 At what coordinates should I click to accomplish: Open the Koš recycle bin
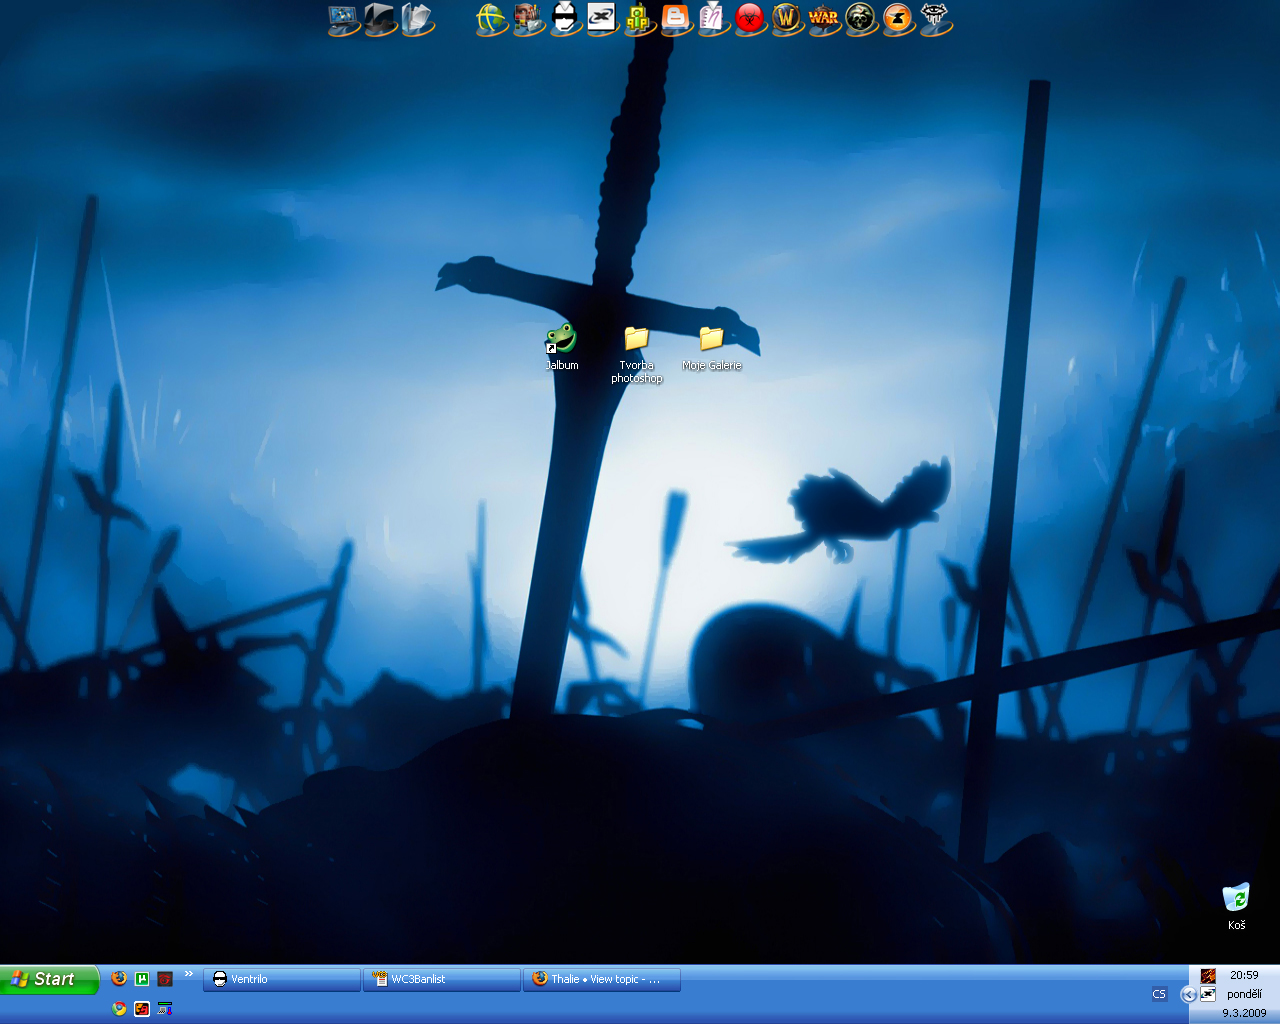[x=1236, y=897]
